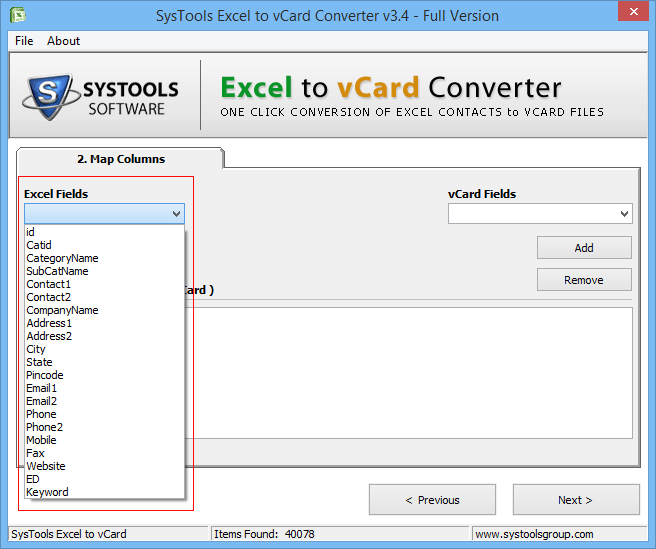Viewport: 656px width, 549px height.
Task: Click 'Items Found: 40078' in status bar
Action: tap(264, 534)
